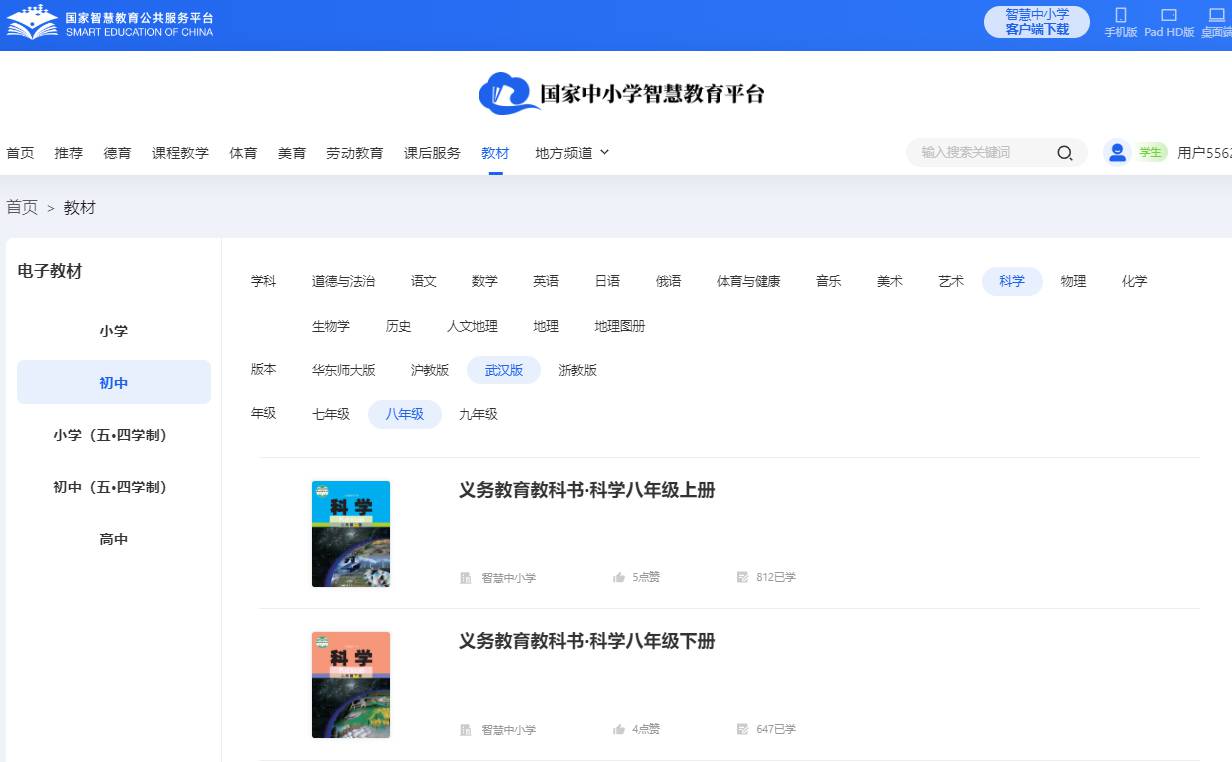This screenshot has width=1232, height=762.
Task: Filter subject by 历史
Action: coord(398,326)
